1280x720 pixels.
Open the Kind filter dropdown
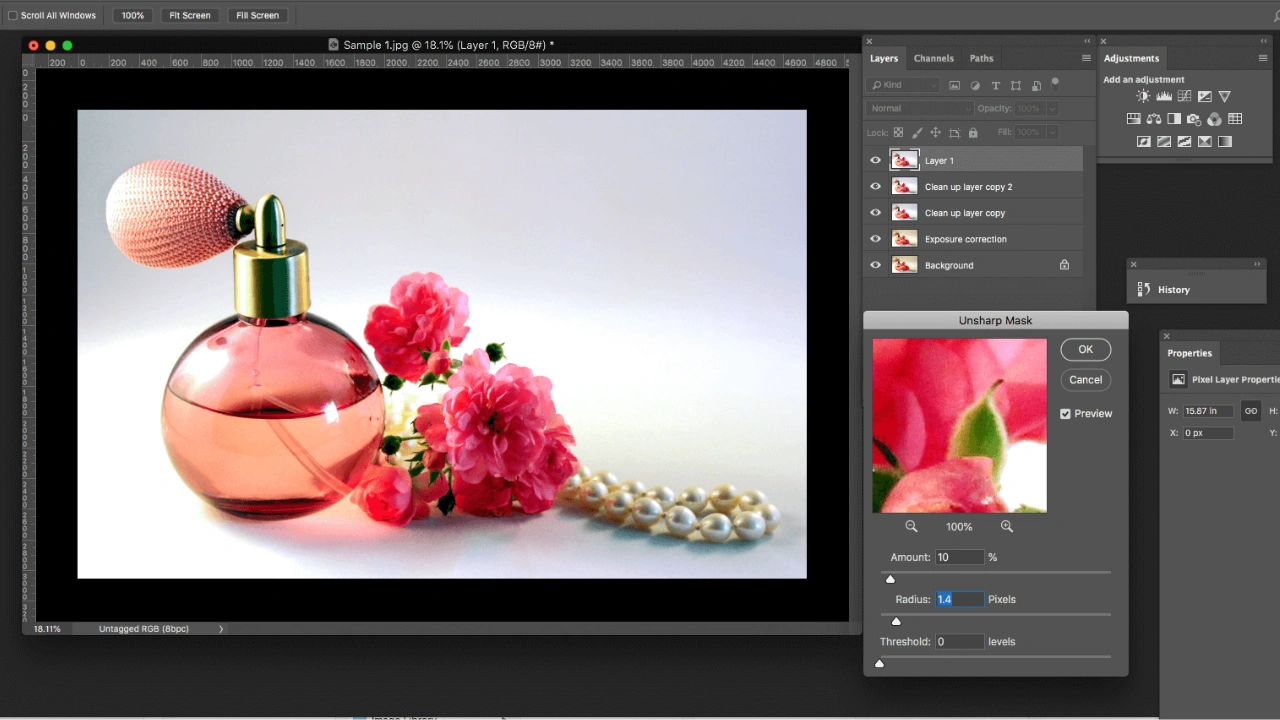[x=903, y=85]
